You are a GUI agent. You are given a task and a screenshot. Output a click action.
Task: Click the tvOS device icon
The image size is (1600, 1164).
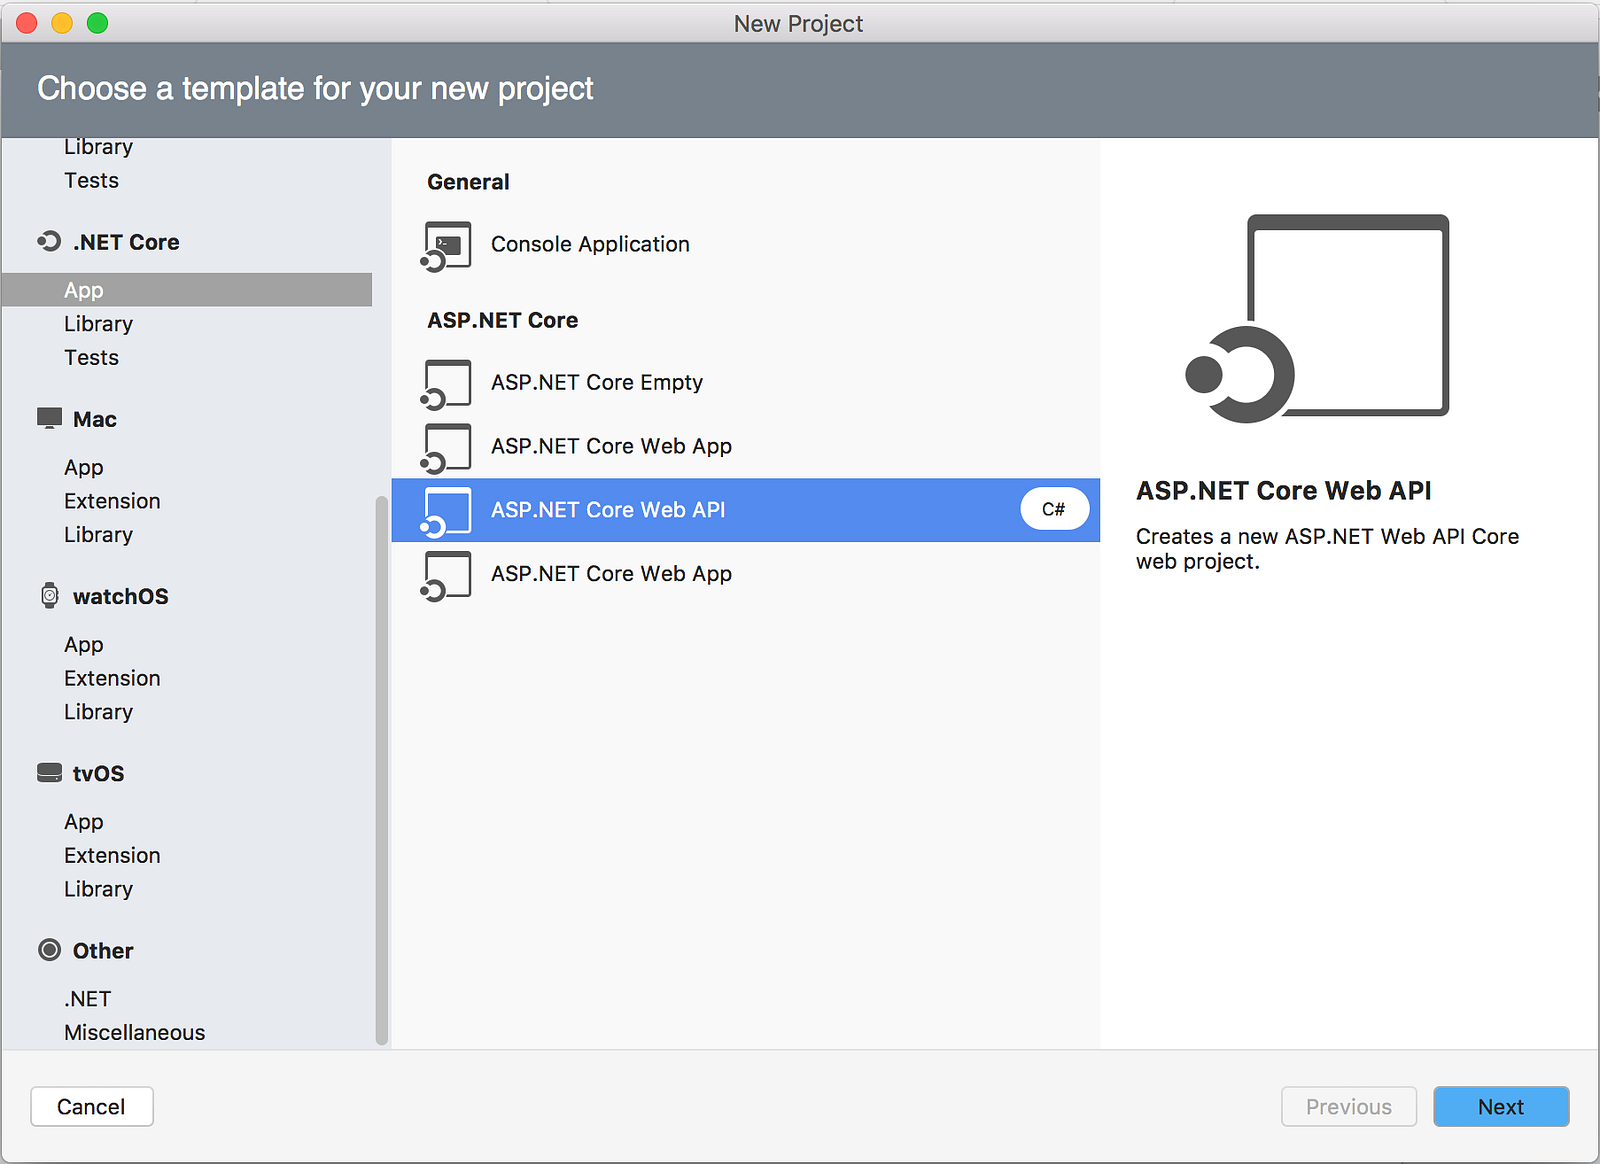coord(49,772)
